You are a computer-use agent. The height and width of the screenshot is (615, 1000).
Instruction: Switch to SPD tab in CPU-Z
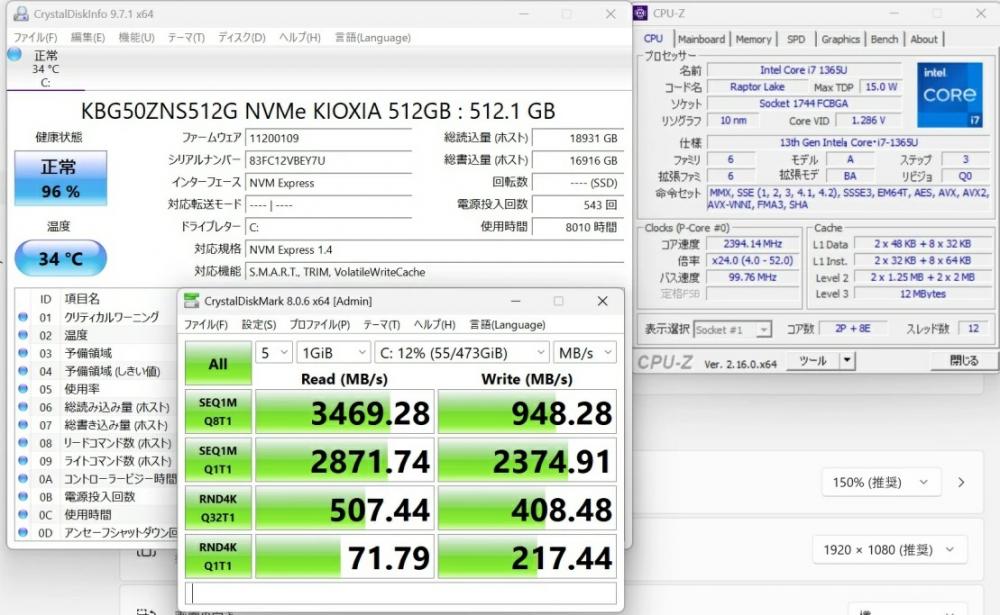[x=796, y=39]
